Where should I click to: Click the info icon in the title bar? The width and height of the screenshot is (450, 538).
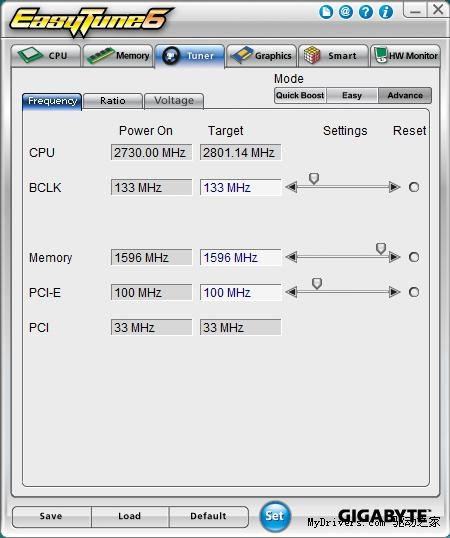click(386, 12)
